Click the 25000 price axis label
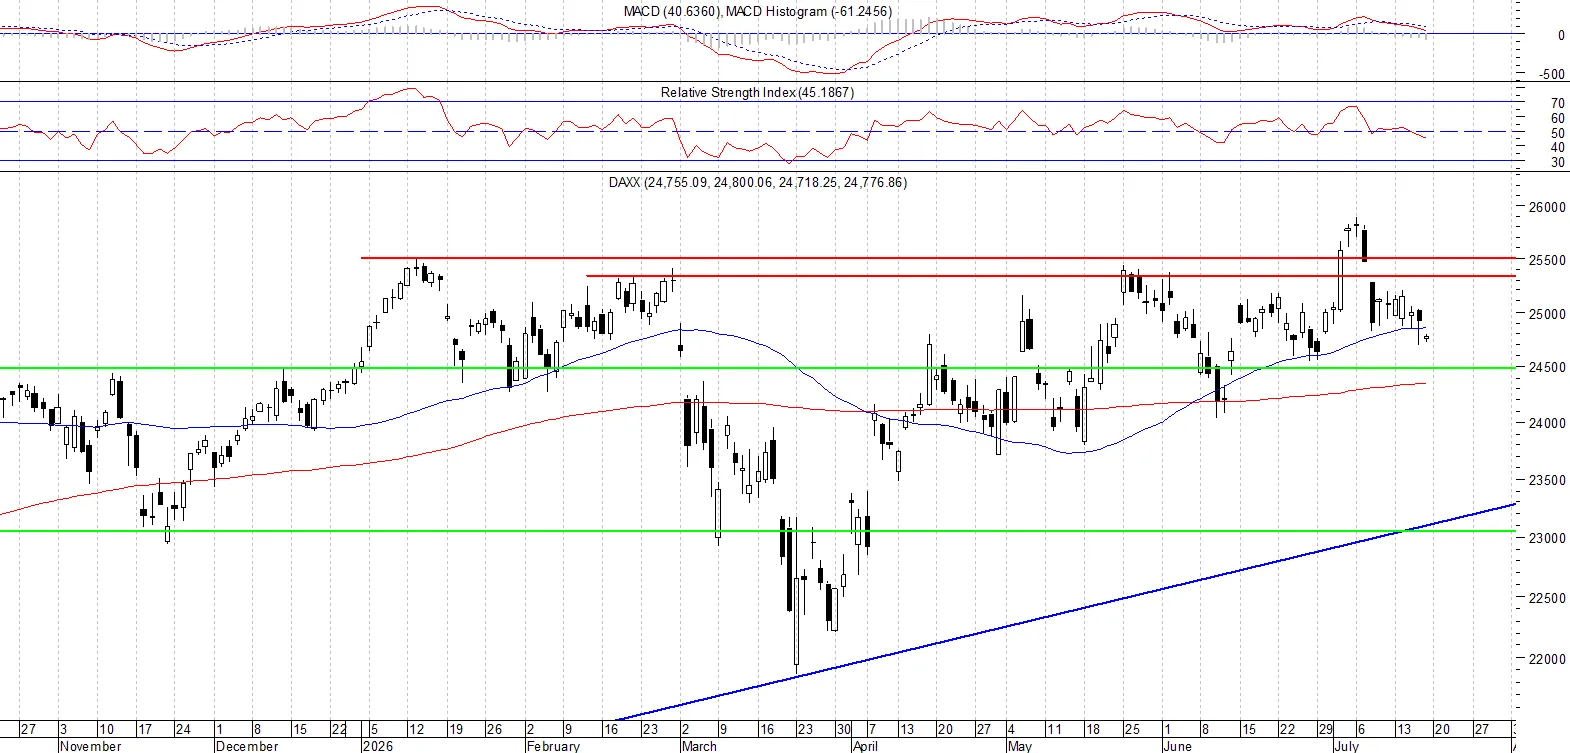 (x=1546, y=314)
